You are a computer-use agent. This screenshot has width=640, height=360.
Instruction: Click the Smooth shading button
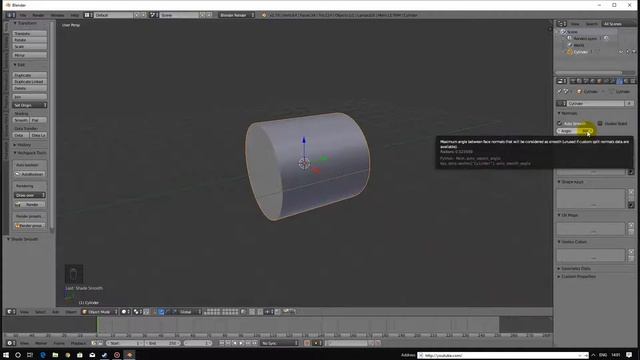point(21,120)
